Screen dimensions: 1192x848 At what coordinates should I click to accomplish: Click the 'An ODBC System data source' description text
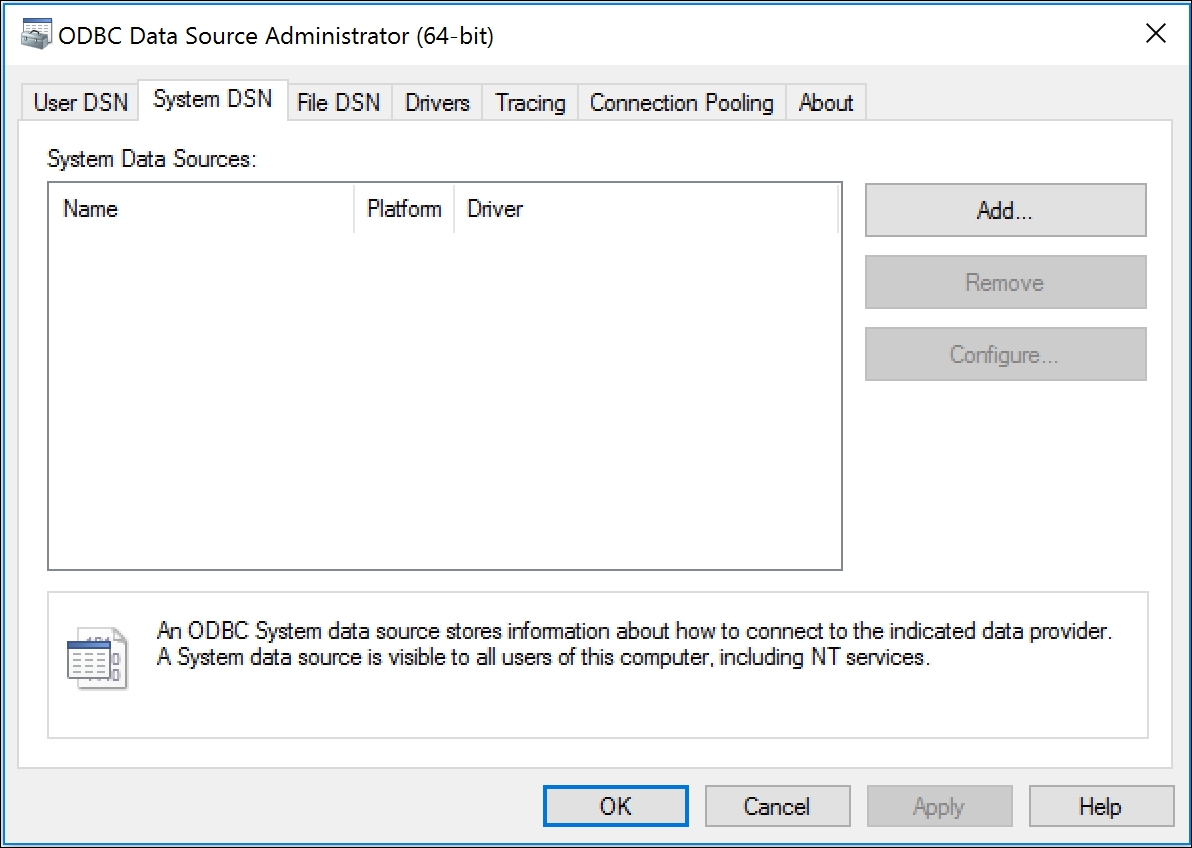(634, 644)
